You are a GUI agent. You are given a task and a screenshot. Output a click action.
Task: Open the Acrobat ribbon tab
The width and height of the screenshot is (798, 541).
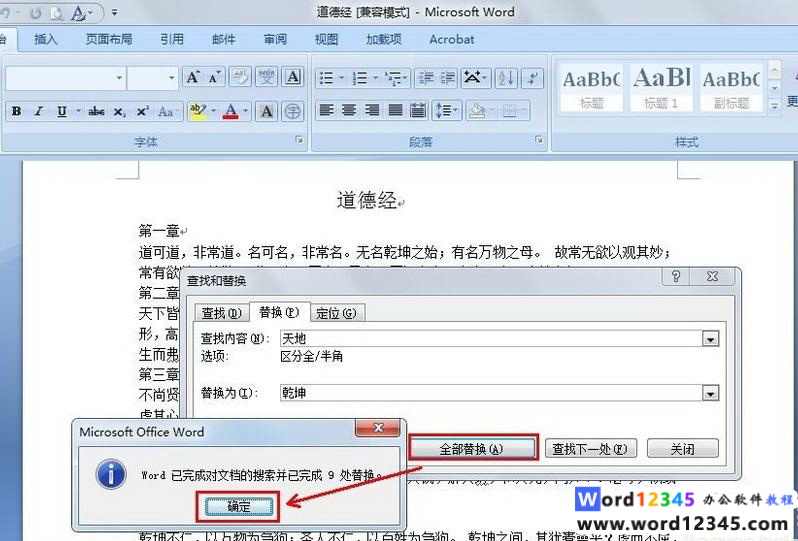pyautogui.click(x=451, y=39)
